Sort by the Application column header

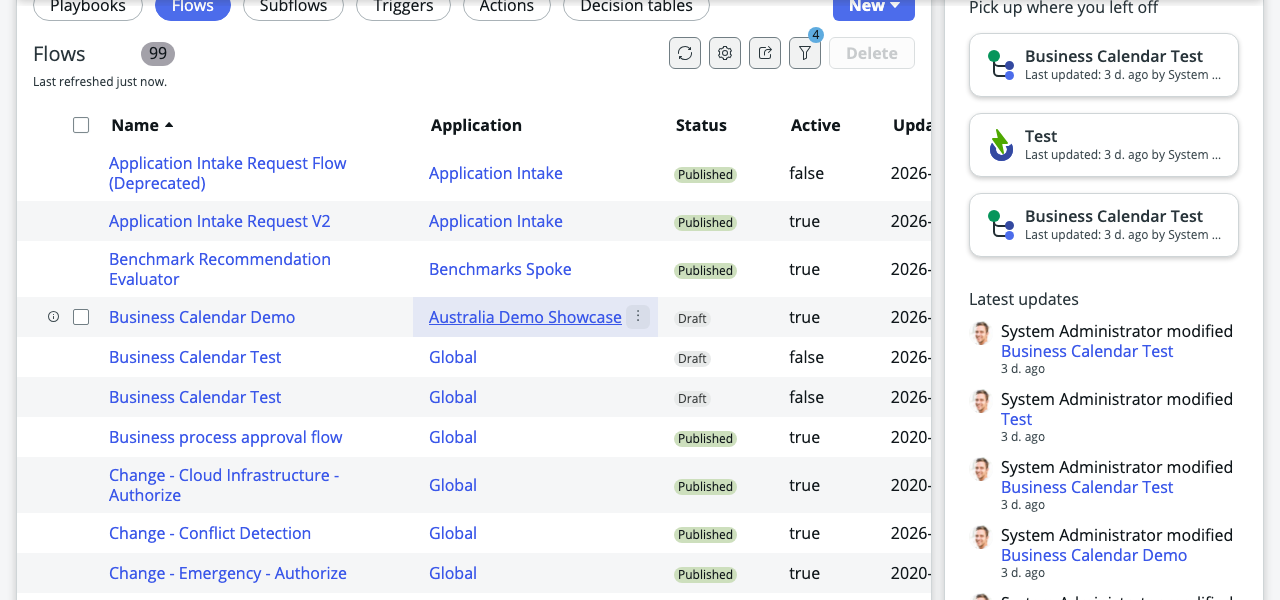(x=476, y=125)
